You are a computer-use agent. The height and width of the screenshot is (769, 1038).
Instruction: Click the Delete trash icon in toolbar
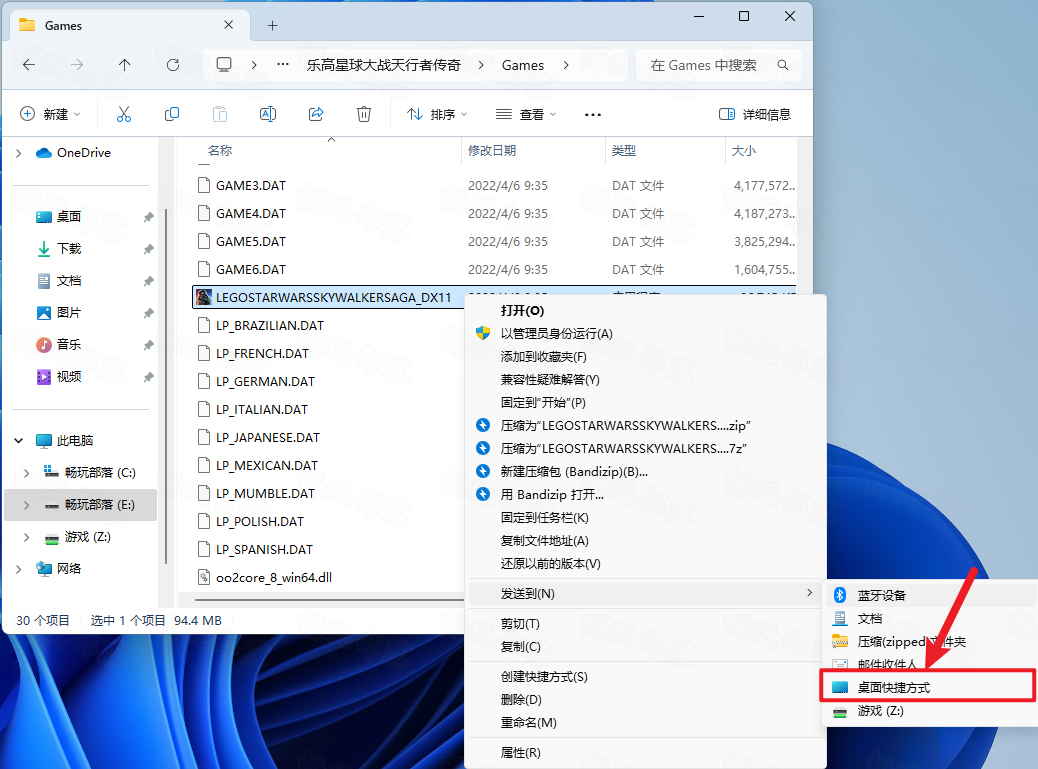363,114
